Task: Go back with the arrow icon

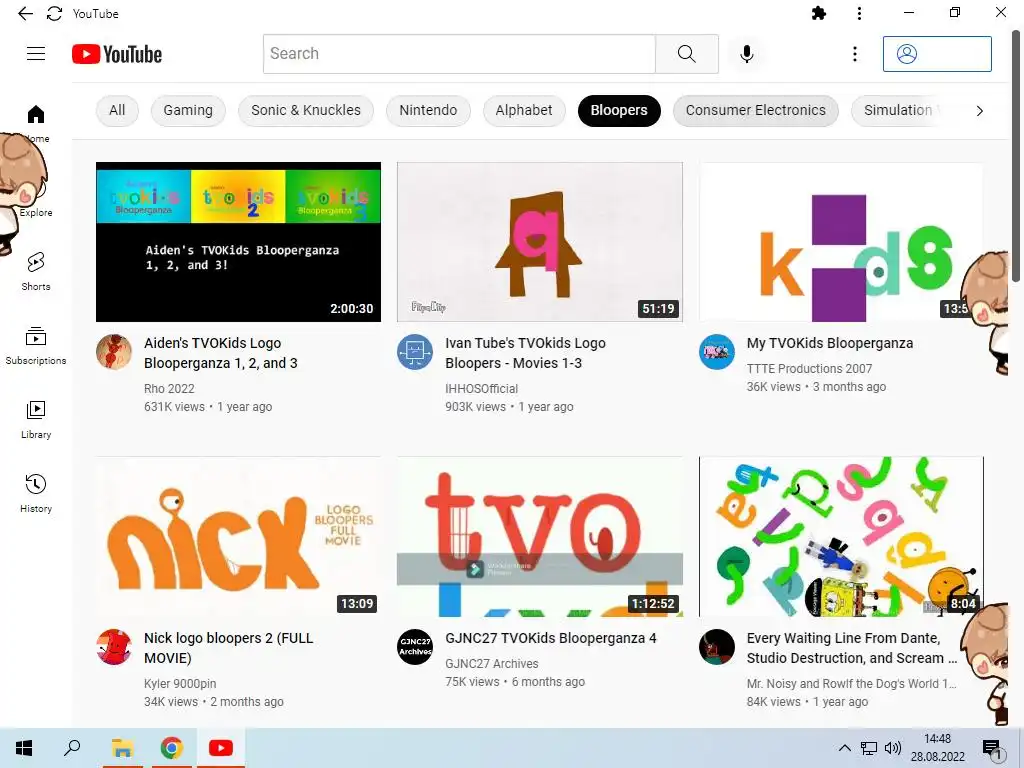Action: [25, 13]
